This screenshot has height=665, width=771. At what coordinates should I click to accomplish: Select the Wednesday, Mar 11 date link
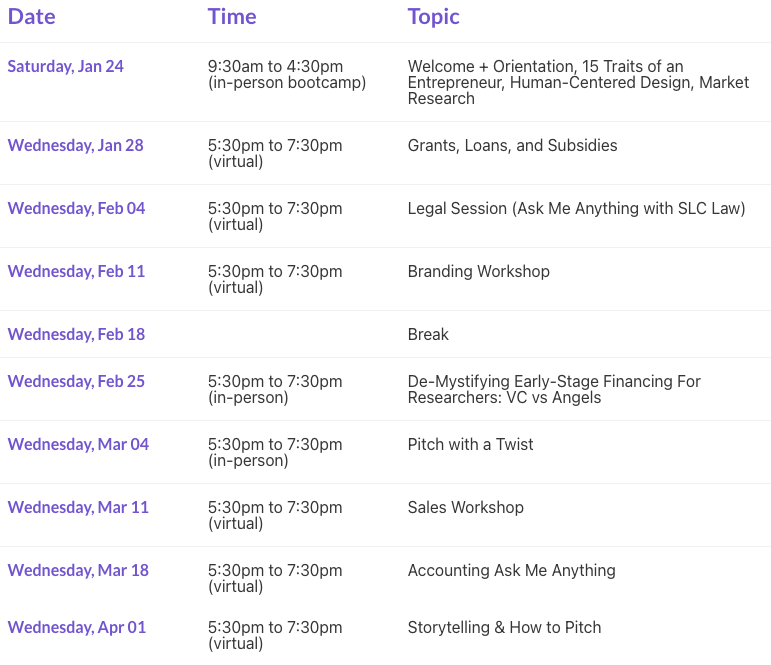(x=78, y=508)
